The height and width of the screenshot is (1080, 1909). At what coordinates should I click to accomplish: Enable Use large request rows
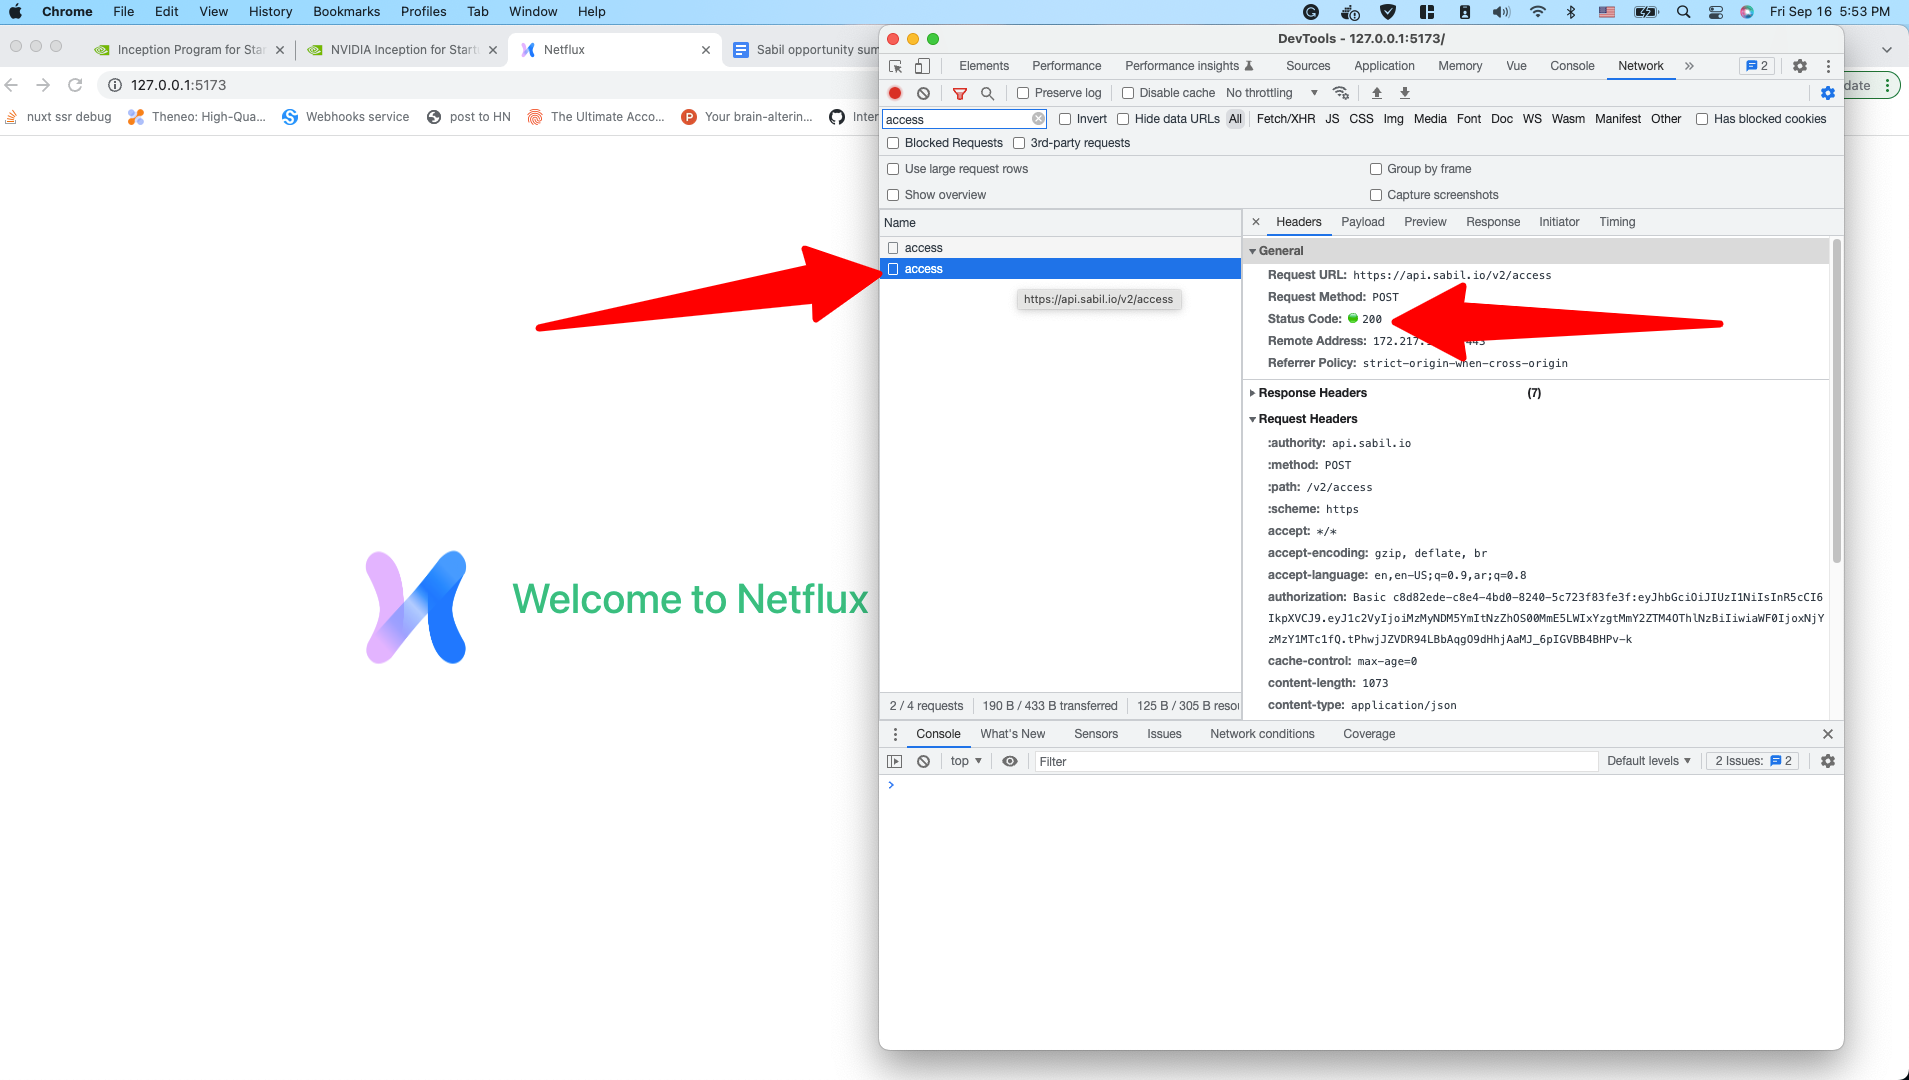click(893, 169)
